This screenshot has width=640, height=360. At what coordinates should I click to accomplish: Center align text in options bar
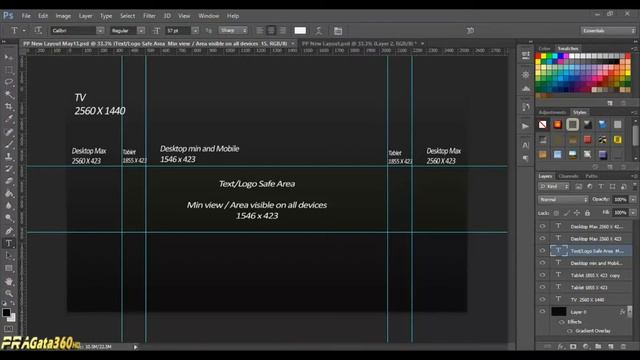[x=271, y=31]
